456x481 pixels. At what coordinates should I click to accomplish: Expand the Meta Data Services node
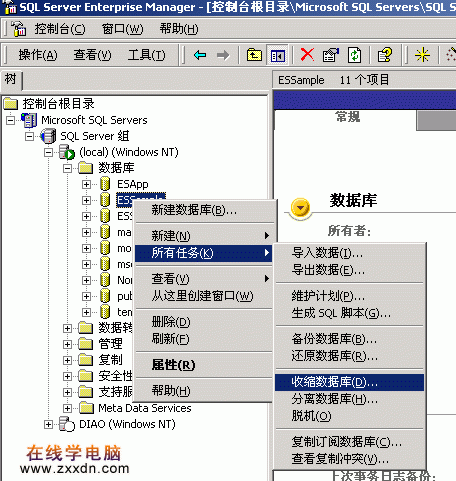coord(67,408)
